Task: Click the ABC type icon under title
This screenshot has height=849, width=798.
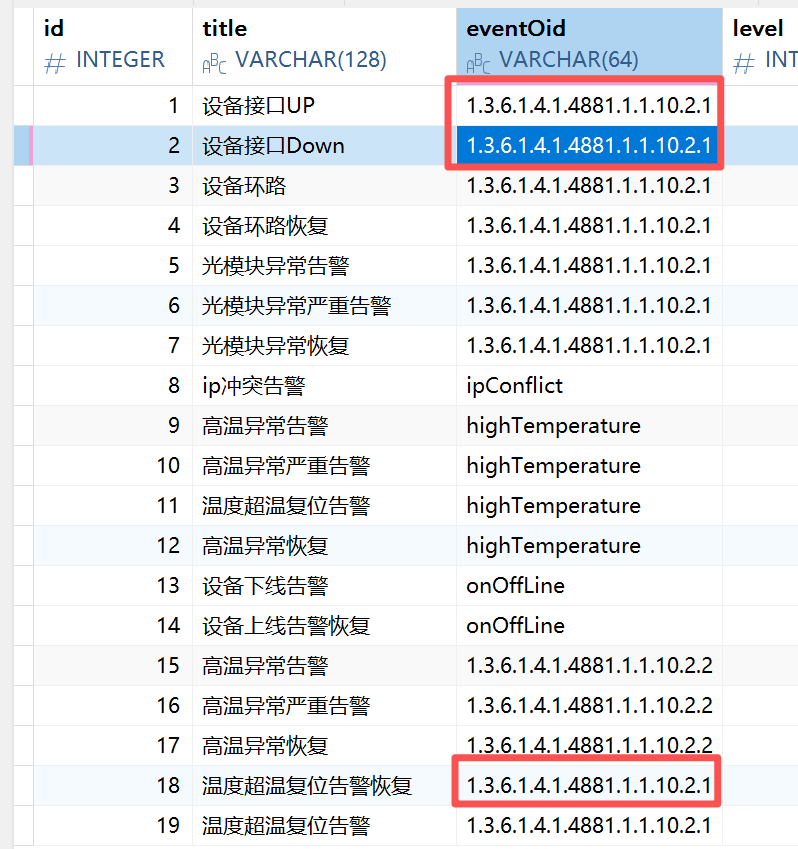Action: [214, 64]
